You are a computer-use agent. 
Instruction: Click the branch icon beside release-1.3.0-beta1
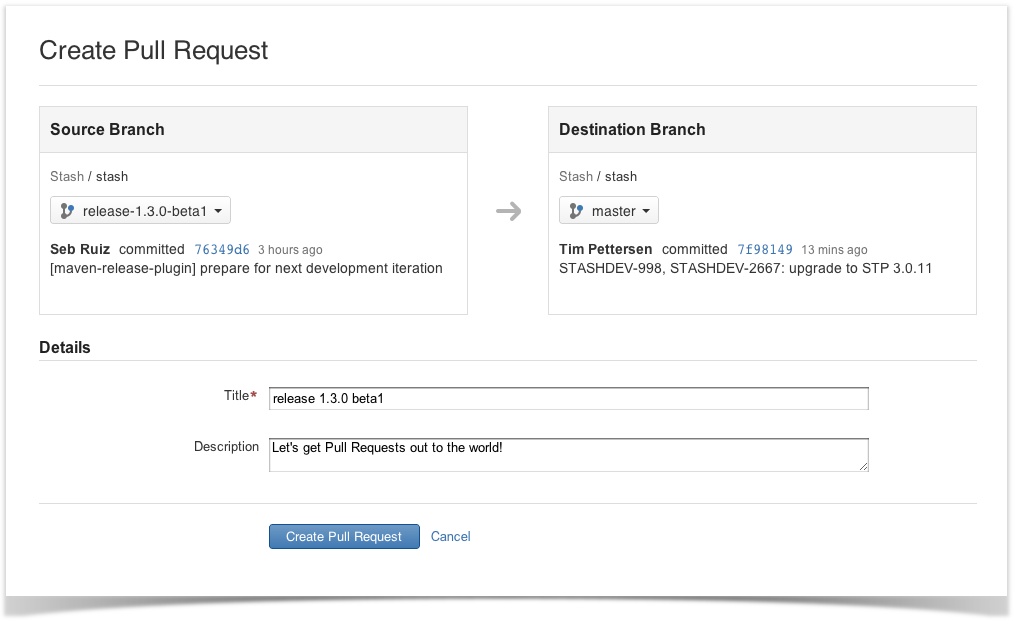[x=67, y=211]
